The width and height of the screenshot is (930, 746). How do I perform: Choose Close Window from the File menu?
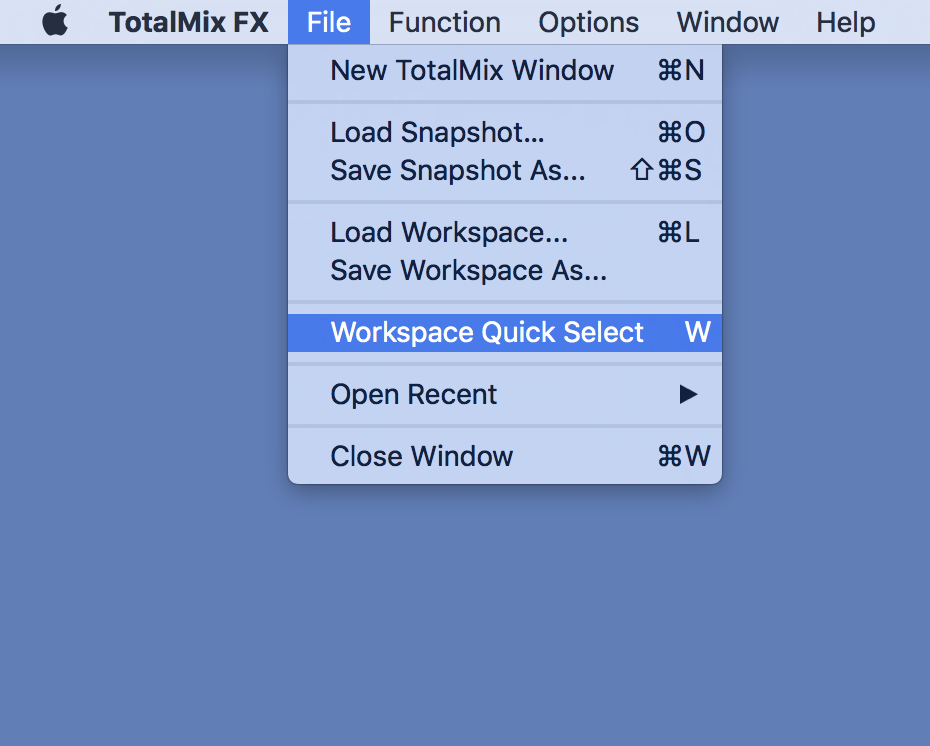coord(421,457)
